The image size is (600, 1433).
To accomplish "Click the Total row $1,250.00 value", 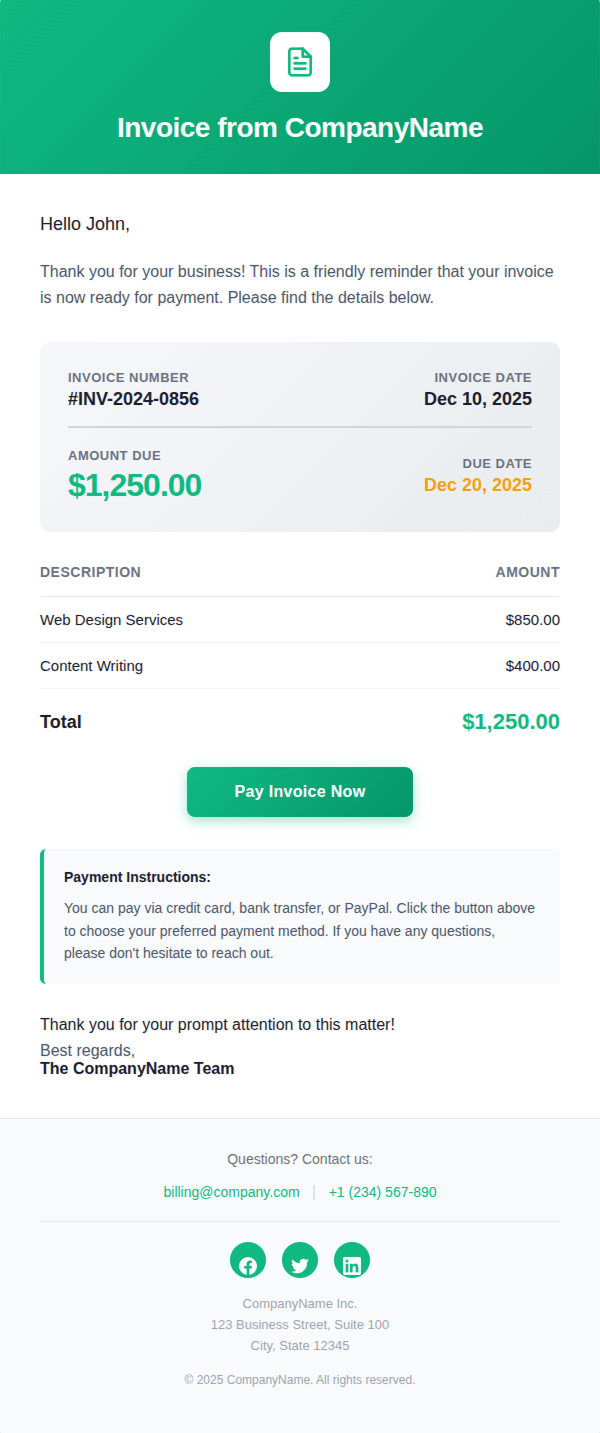I will (511, 722).
